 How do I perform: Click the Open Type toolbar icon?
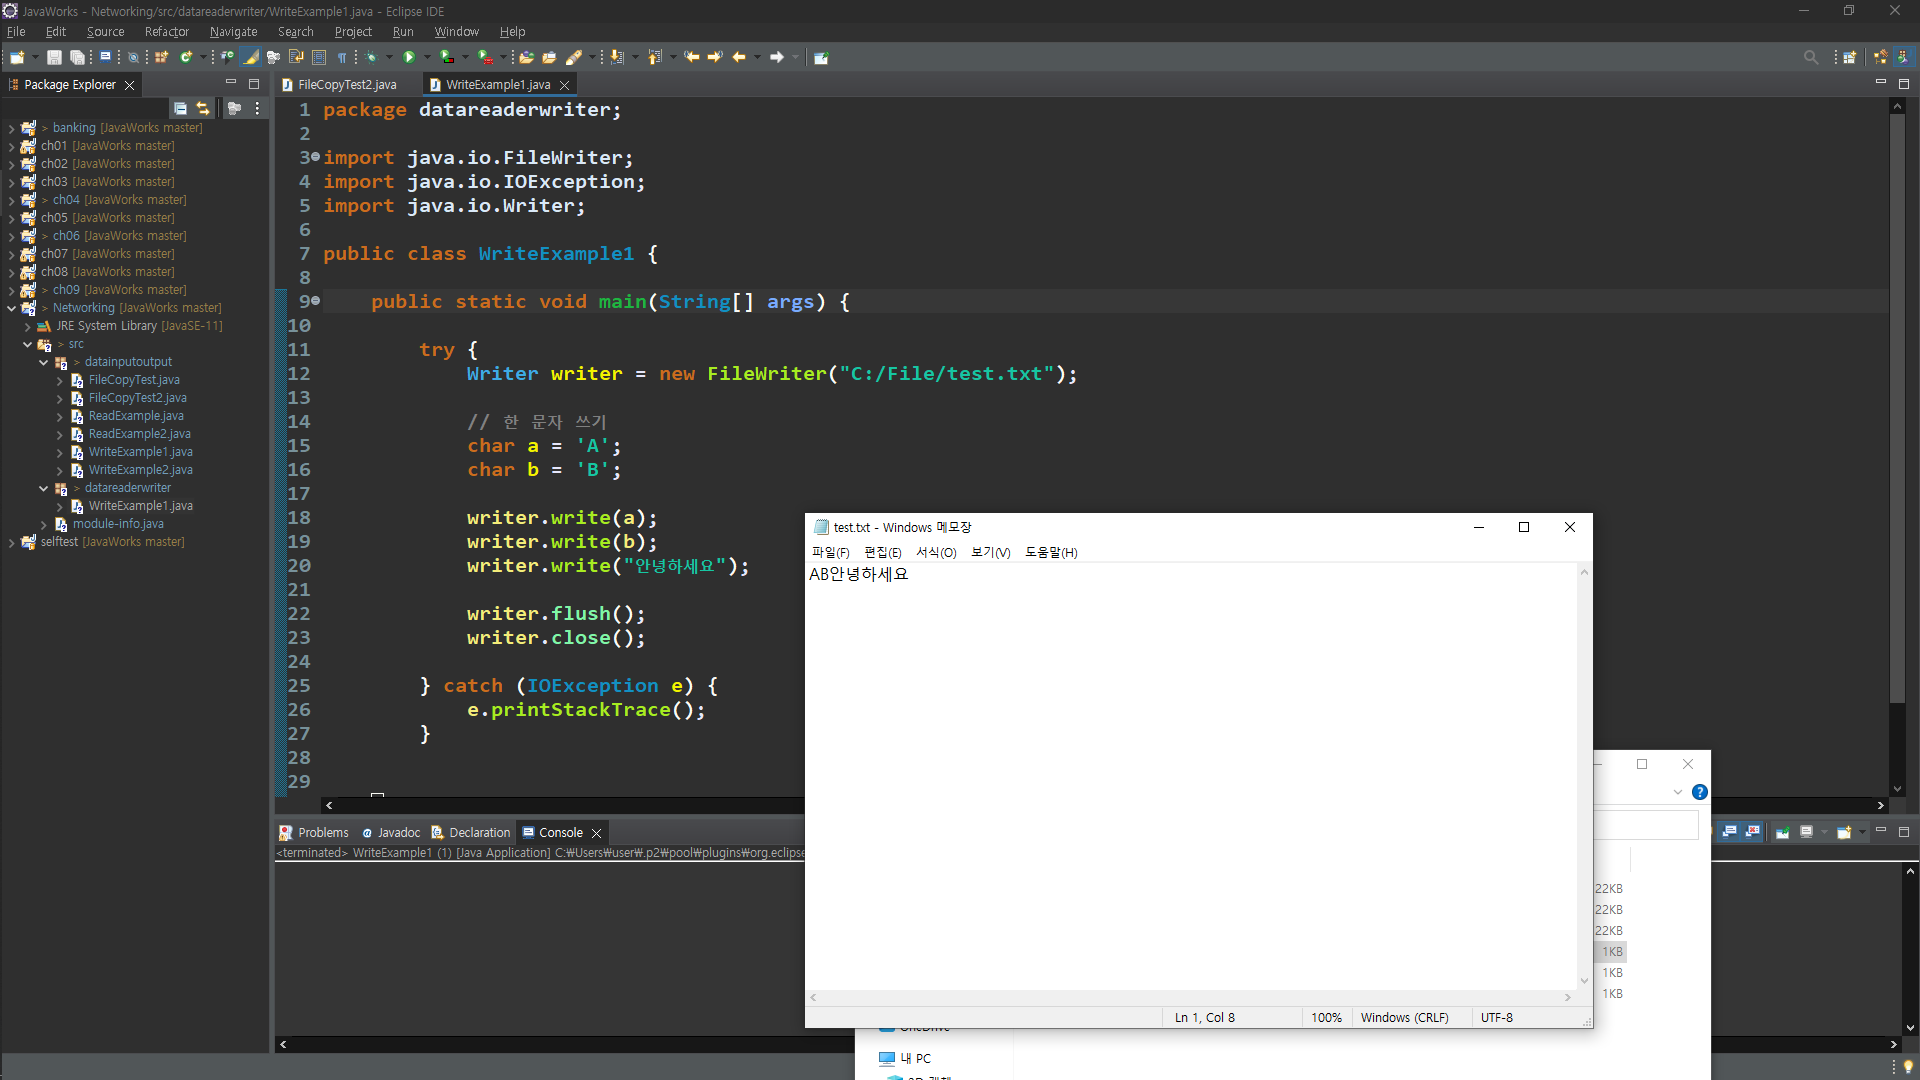click(526, 57)
